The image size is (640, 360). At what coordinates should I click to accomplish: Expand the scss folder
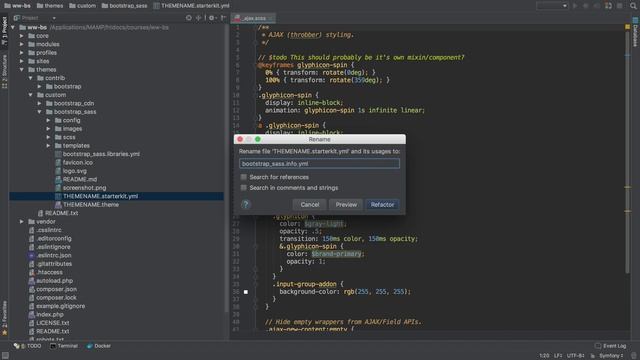point(49,137)
